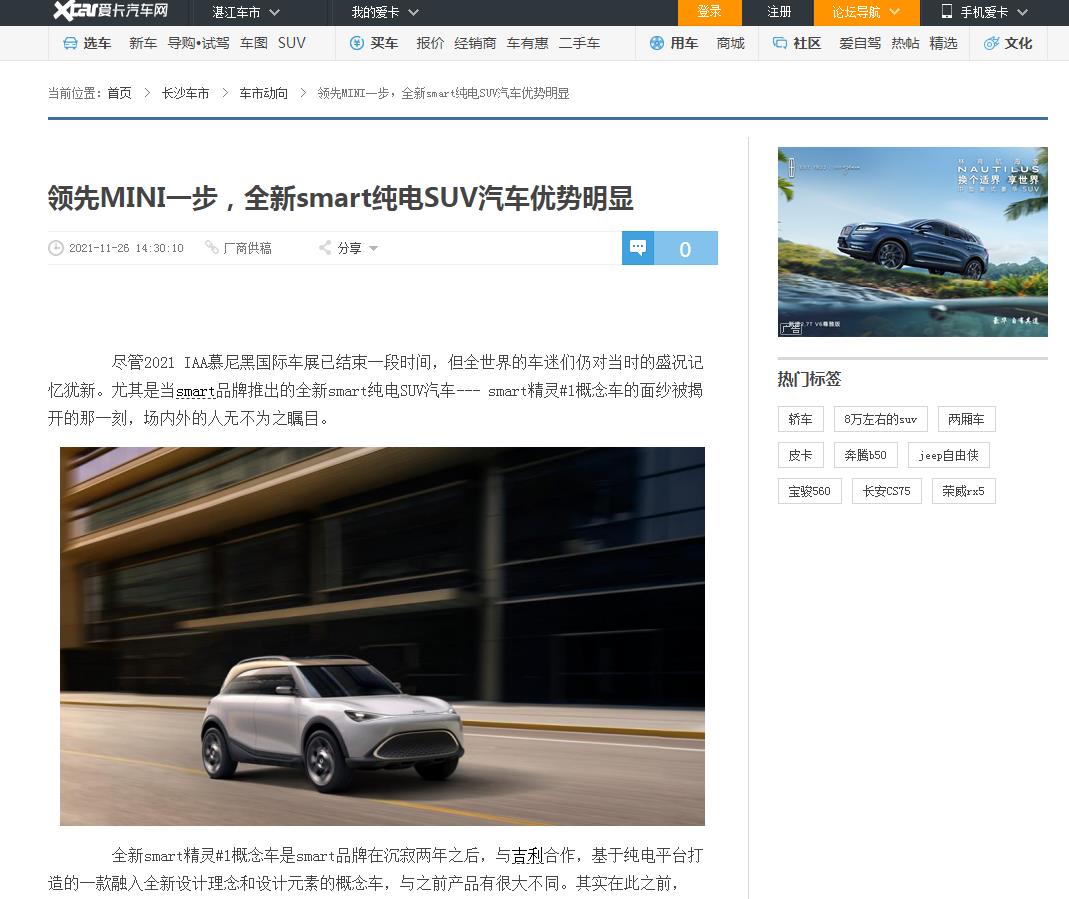Open the 经销商 menu item
This screenshot has height=899, width=1069.
click(x=475, y=44)
